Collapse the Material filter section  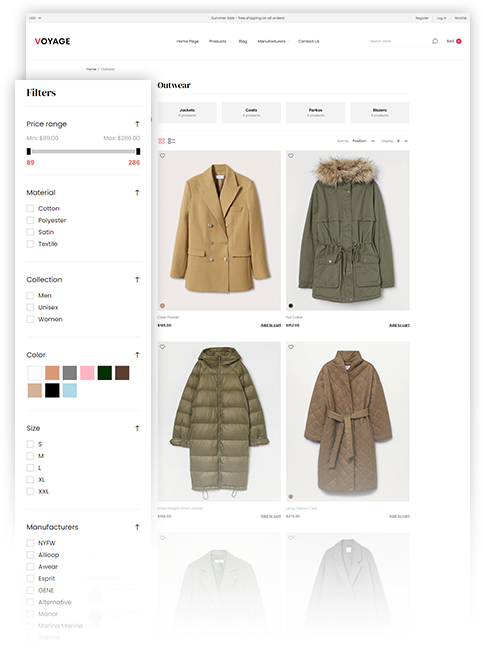click(137, 193)
